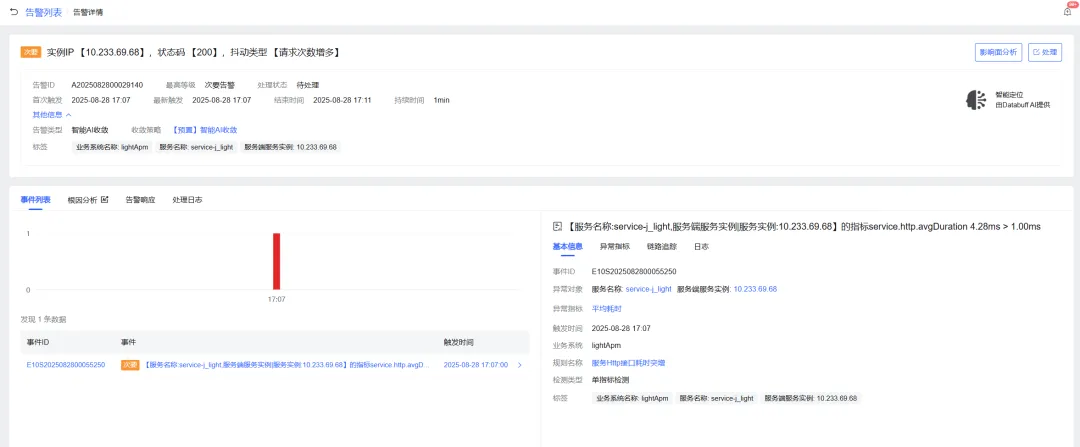Click the 业务系统名称: lightApm tag in alert header

(112, 147)
